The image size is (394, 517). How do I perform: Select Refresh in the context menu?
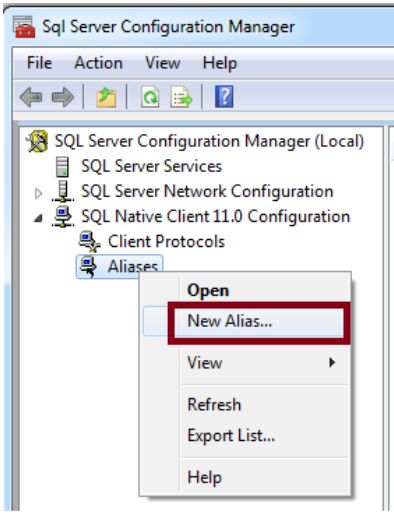(214, 405)
